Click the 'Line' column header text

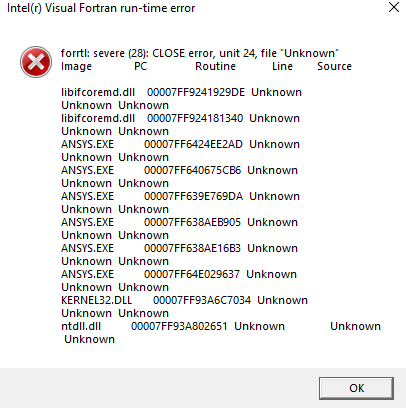click(x=282, y=66)
